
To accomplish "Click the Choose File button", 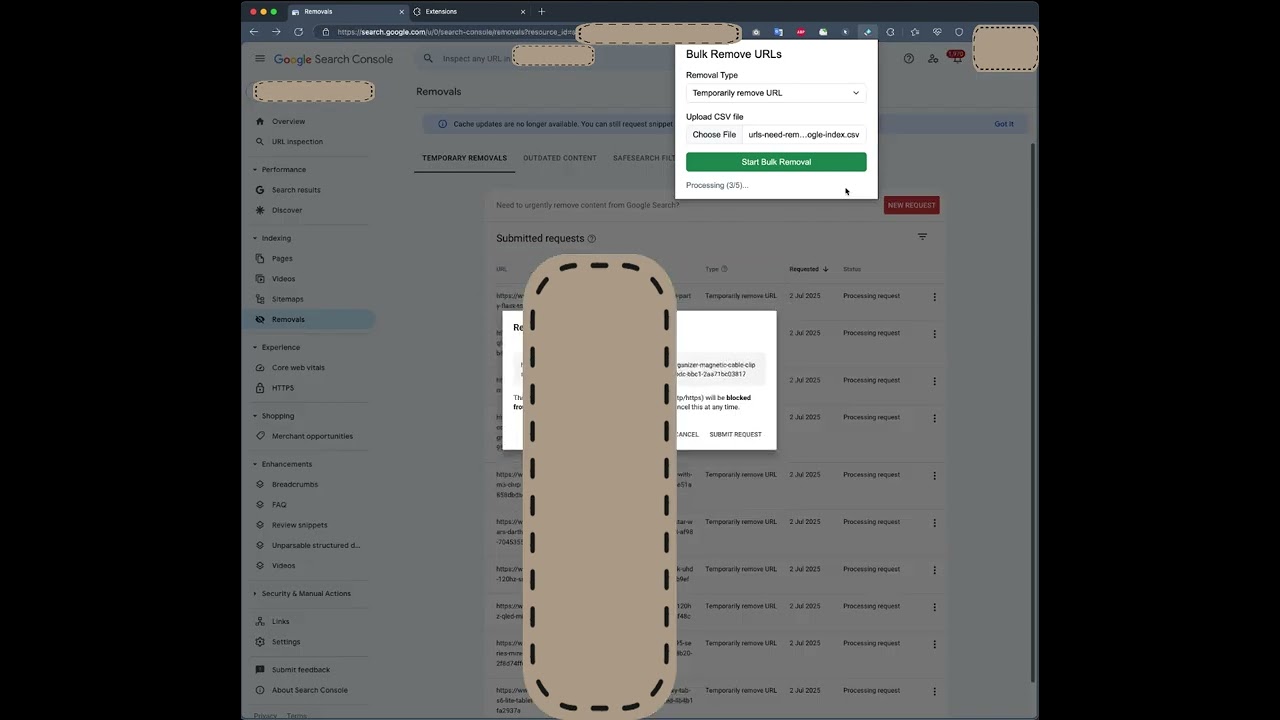I will point(714,135).
